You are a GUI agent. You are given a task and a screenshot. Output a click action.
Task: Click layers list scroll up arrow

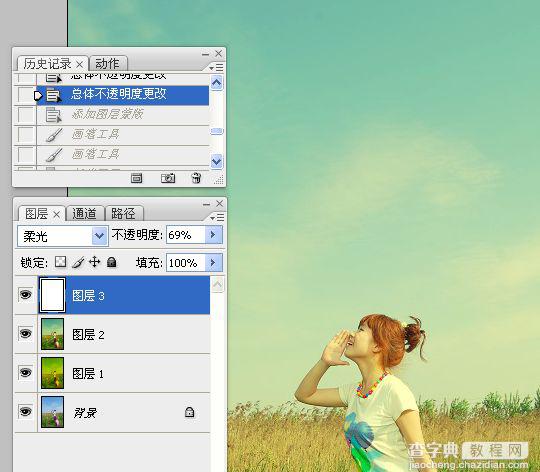(217, 284)
